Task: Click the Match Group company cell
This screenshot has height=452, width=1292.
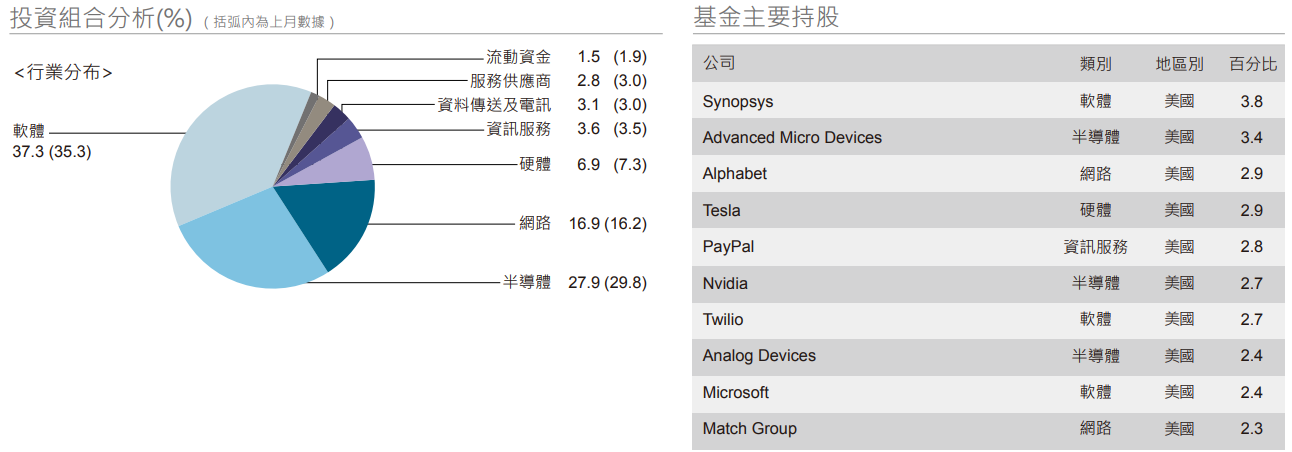Action: [x=750, y=428]
